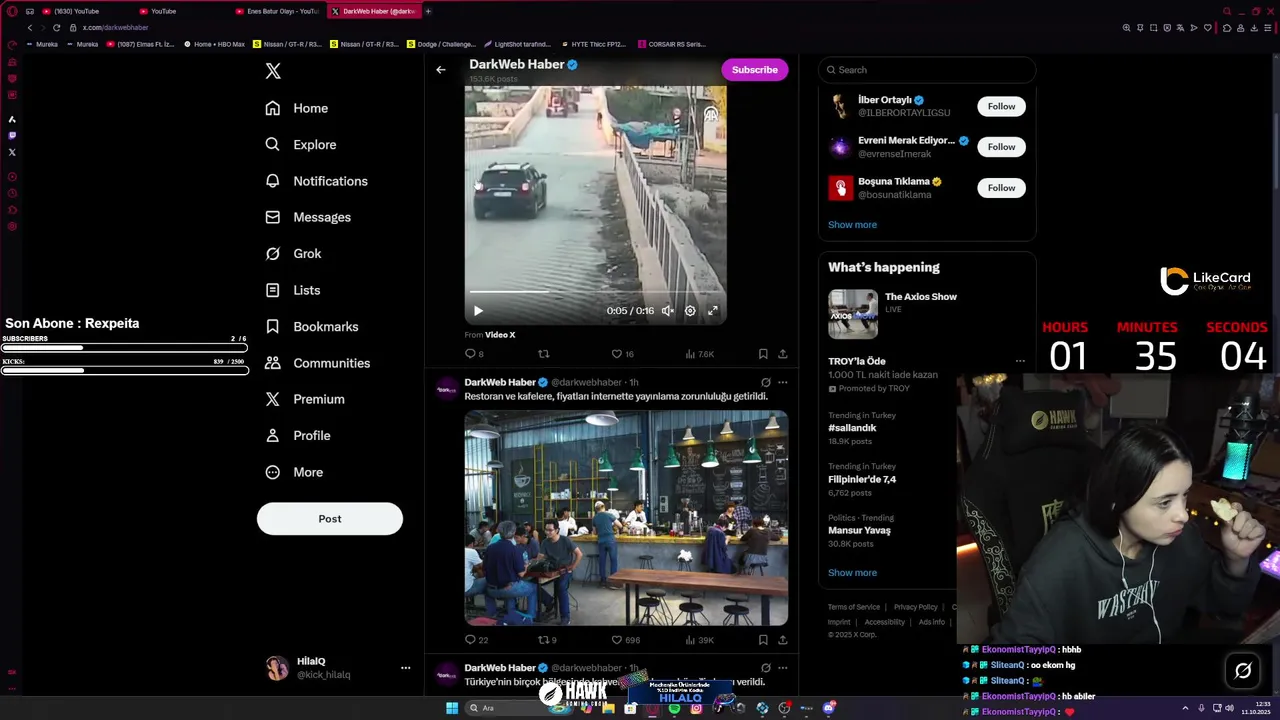Open more options on restaurant post
The image size is (1280, 720).
[x=783, y=383]
